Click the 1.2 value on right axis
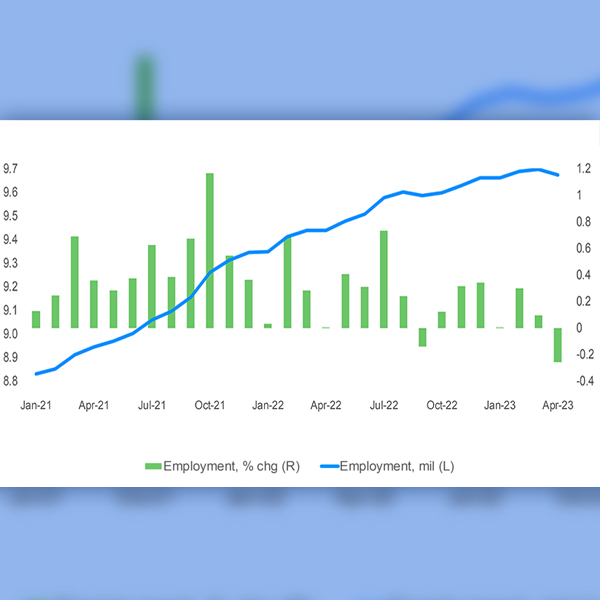Screen dimensions: 600x600 (582, 168)
